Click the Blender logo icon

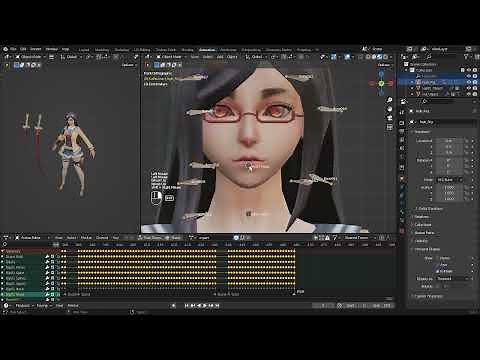5,49
